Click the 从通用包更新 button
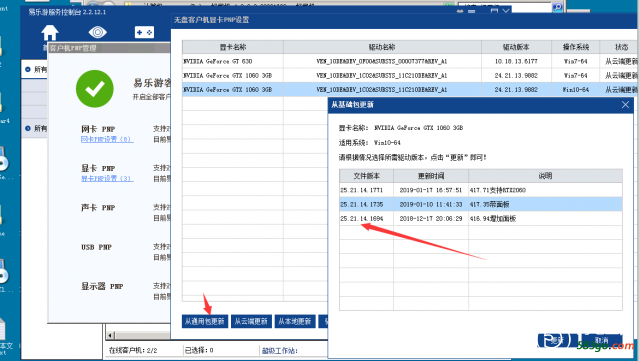640x361 pixels. coord(204,321)
